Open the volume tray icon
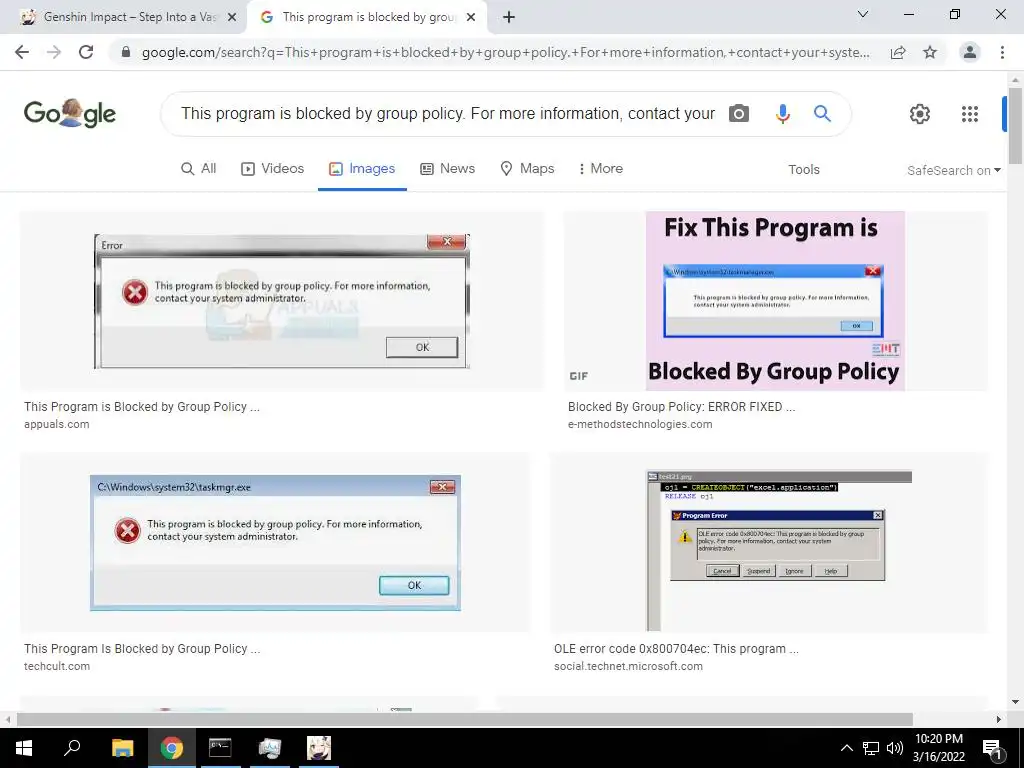Viewport: 1024px width, 768px height. (x=895, y=748)
